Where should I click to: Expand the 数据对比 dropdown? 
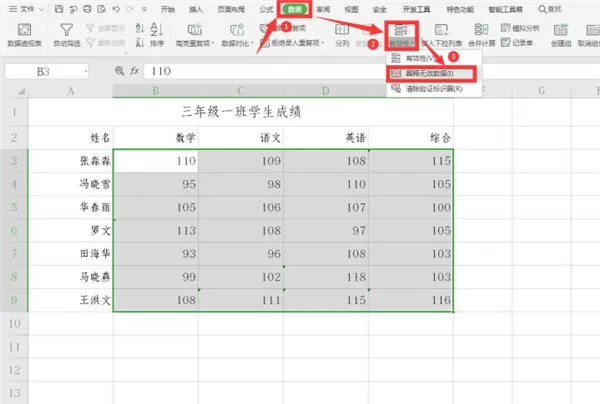237,44
